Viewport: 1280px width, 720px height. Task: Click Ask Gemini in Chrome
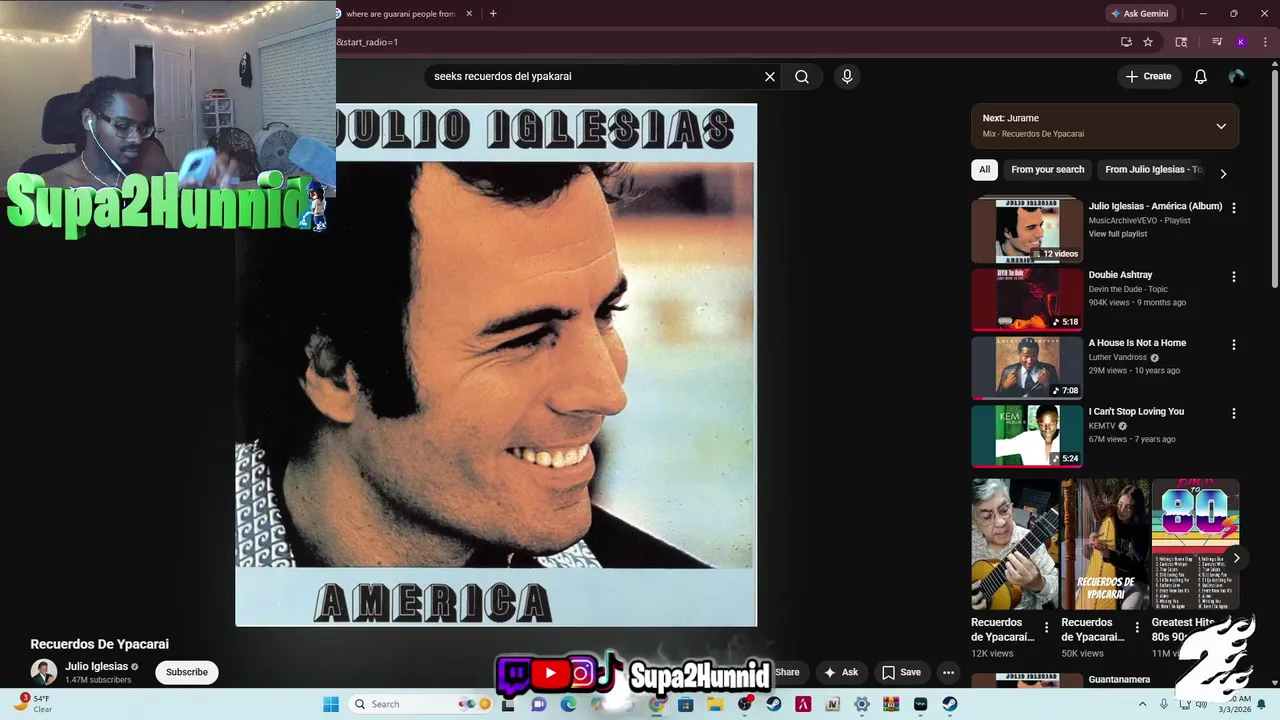(1139, 14)
